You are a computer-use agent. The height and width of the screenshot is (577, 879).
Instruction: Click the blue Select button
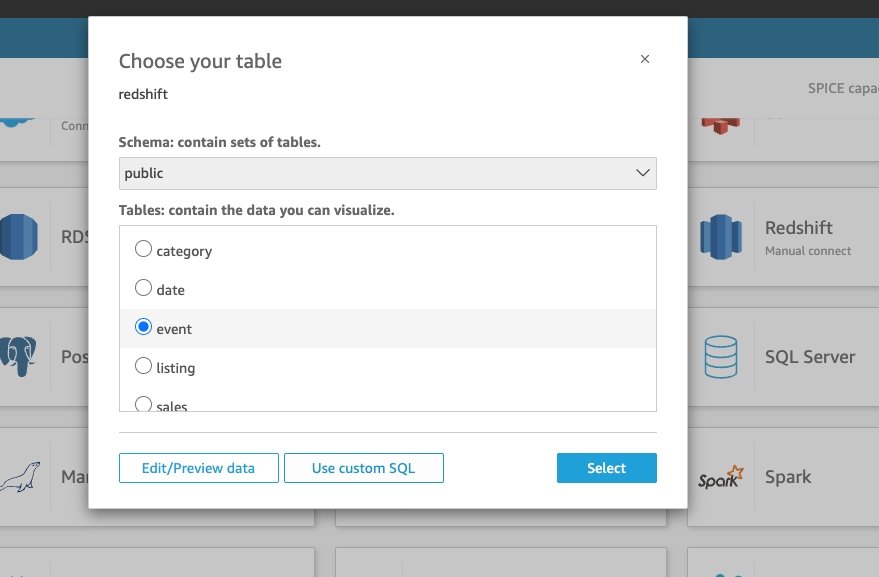[x=607, y=468]
